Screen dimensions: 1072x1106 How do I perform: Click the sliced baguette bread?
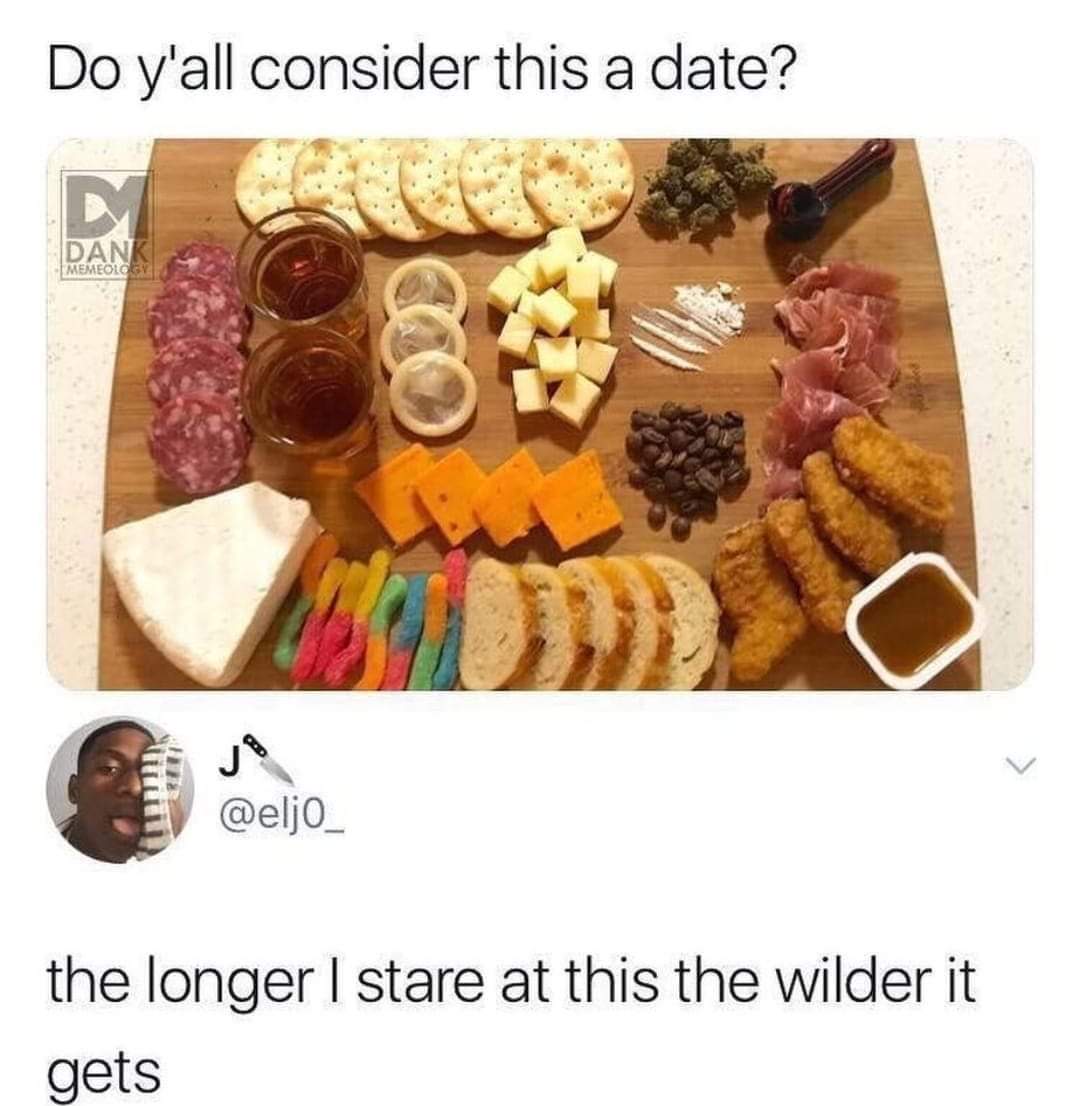click(591, 622)
